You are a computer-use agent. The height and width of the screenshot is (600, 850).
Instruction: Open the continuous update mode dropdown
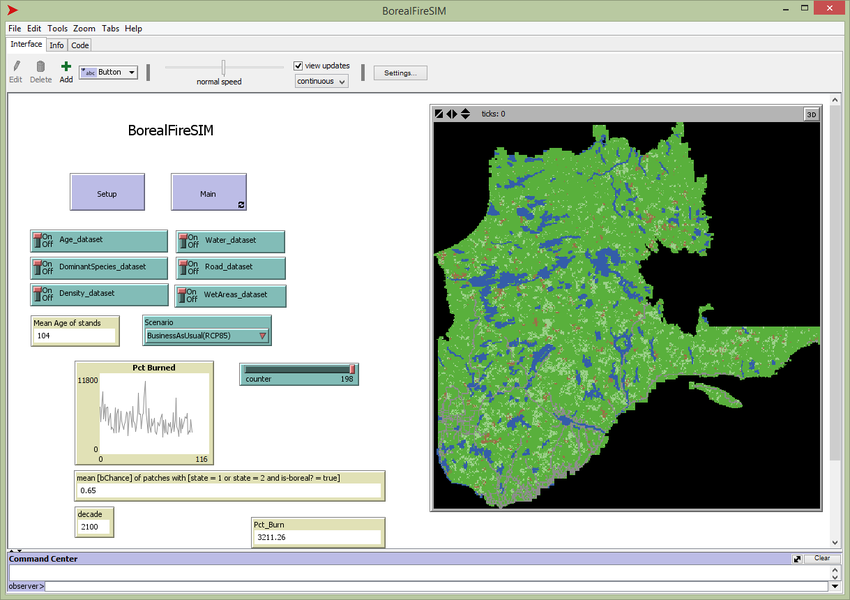(321, 81)
